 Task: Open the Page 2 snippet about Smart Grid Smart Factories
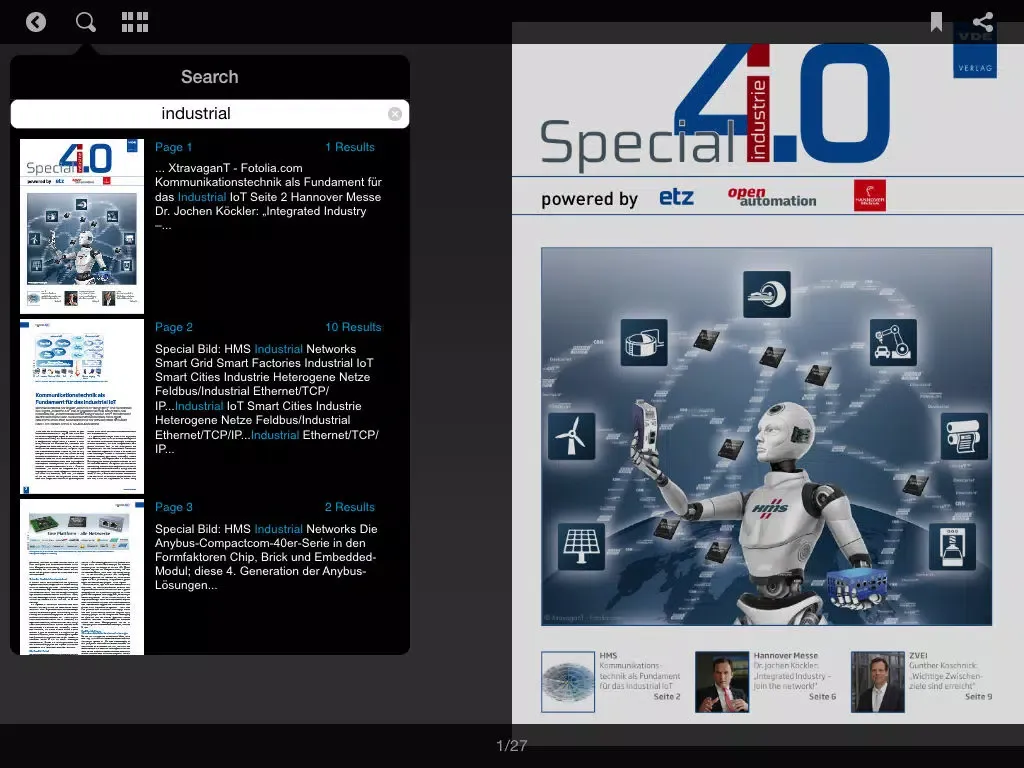(x=267, y=399)
